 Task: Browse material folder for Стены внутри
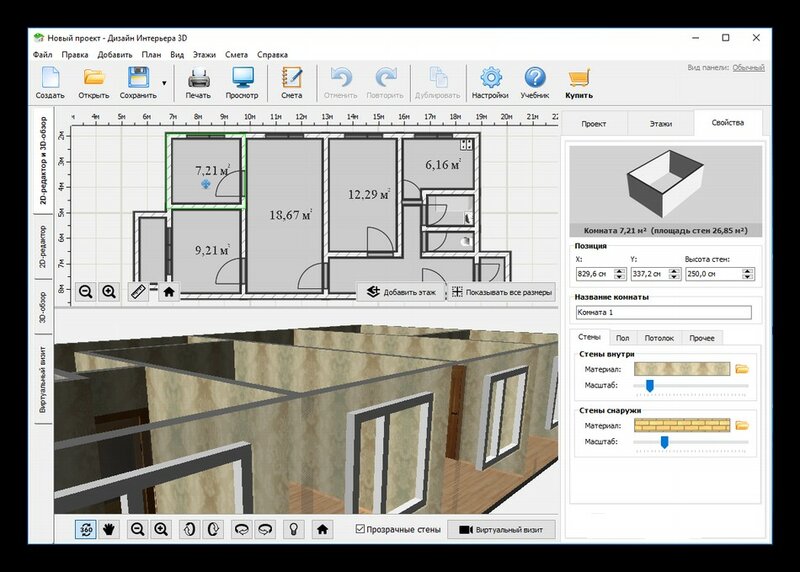click(742, 369)
